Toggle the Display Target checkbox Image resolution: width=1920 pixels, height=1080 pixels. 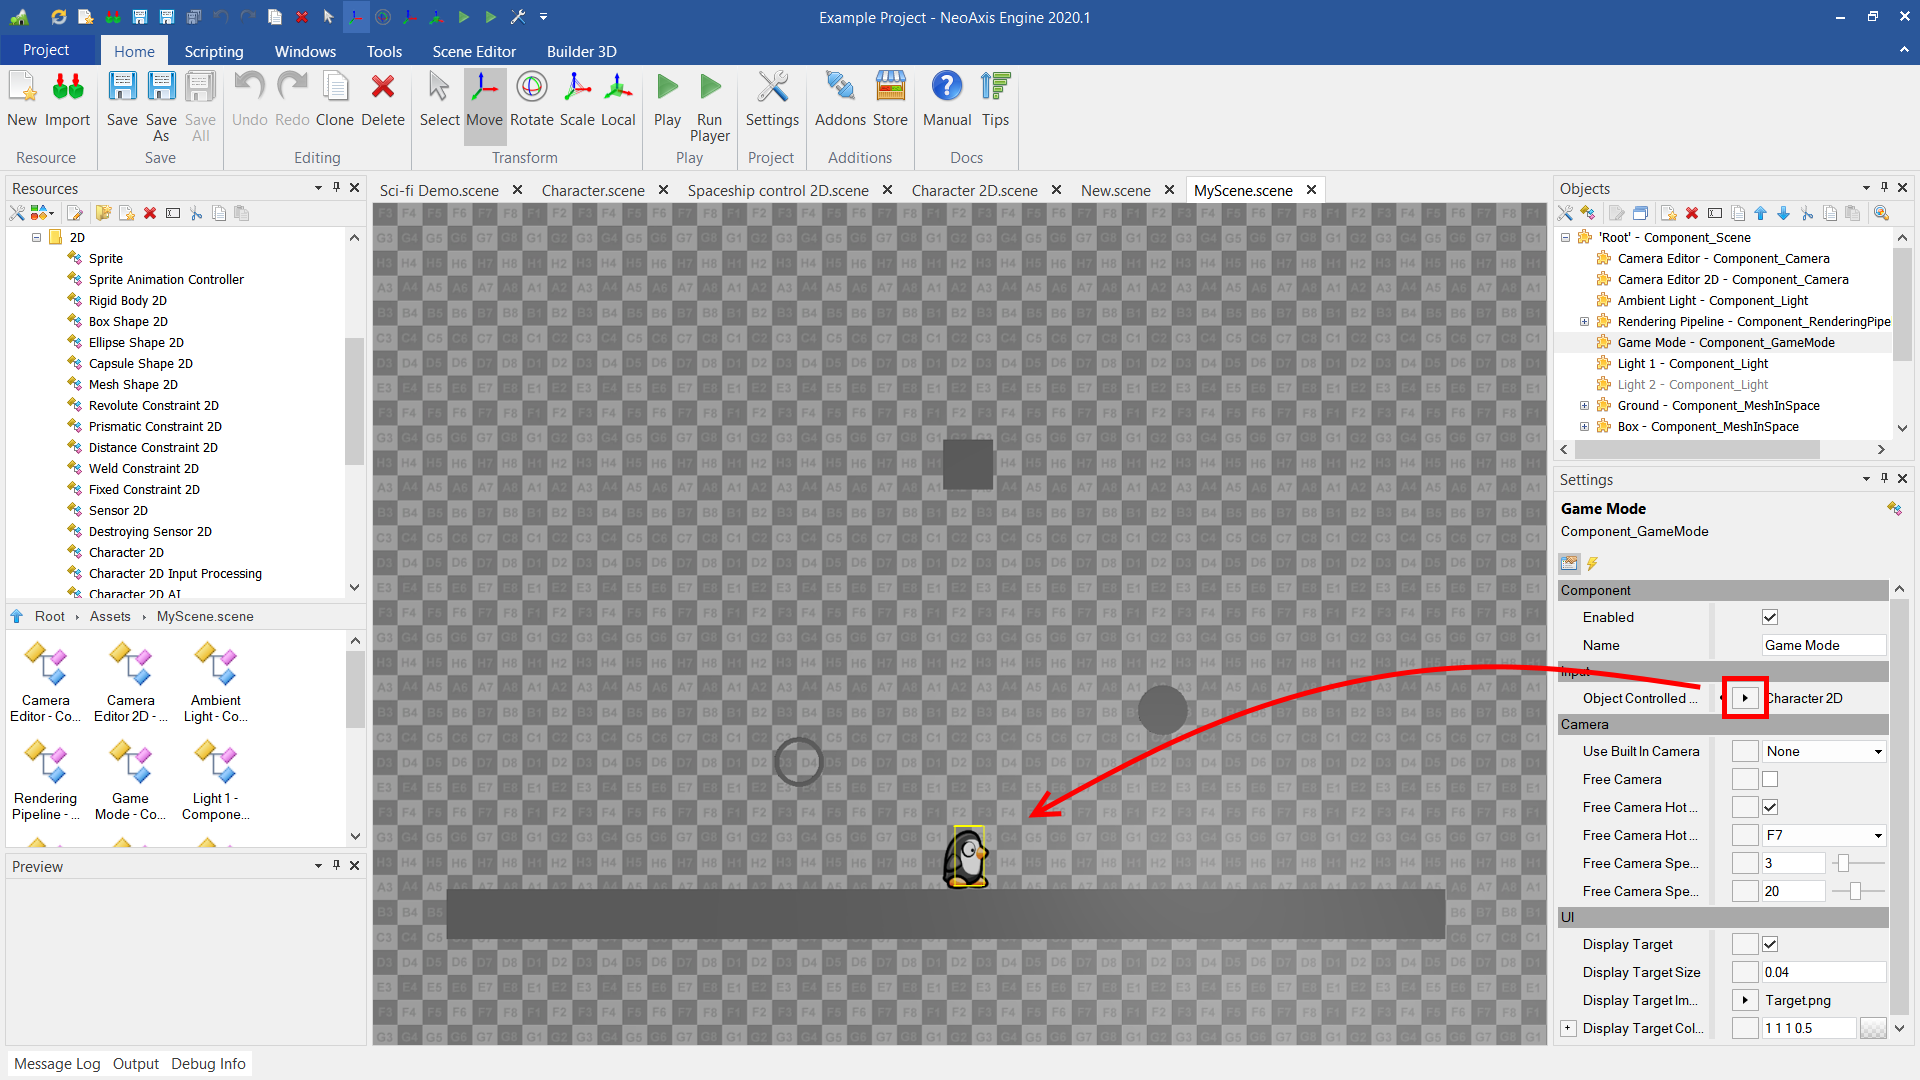tap(1770, 944)
